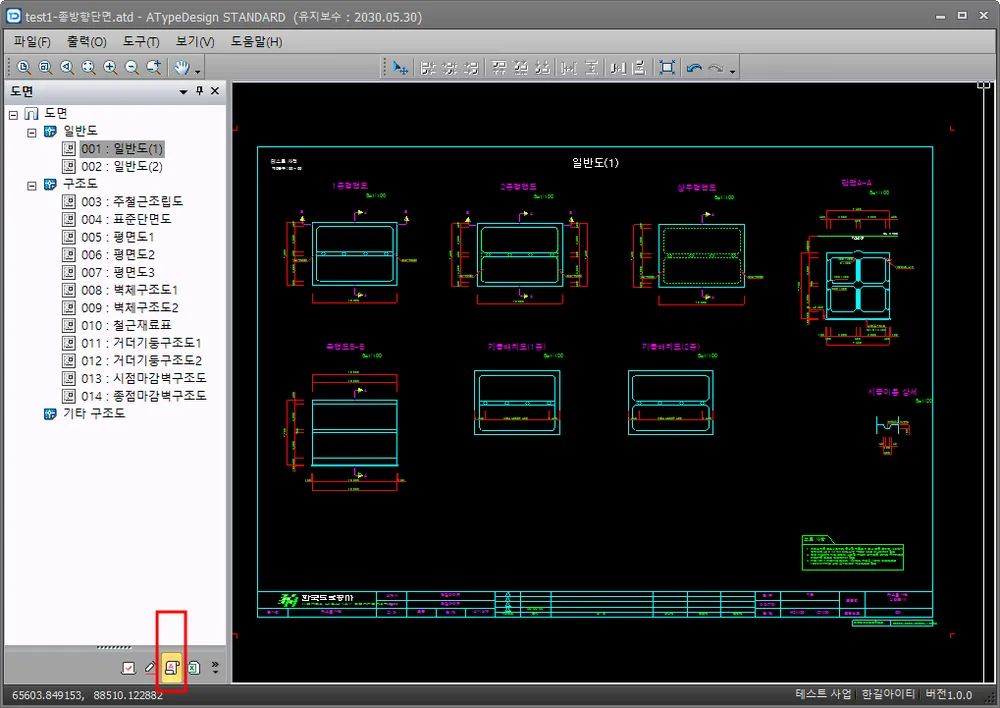Close the 도면 side panel
The width and height of the screenshot is (1000, 708).
215,91
